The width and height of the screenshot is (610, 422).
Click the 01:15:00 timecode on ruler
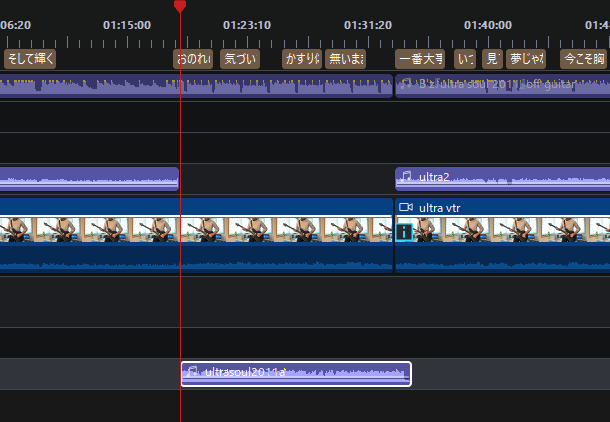pyautogui.click(x=127, y=23)
